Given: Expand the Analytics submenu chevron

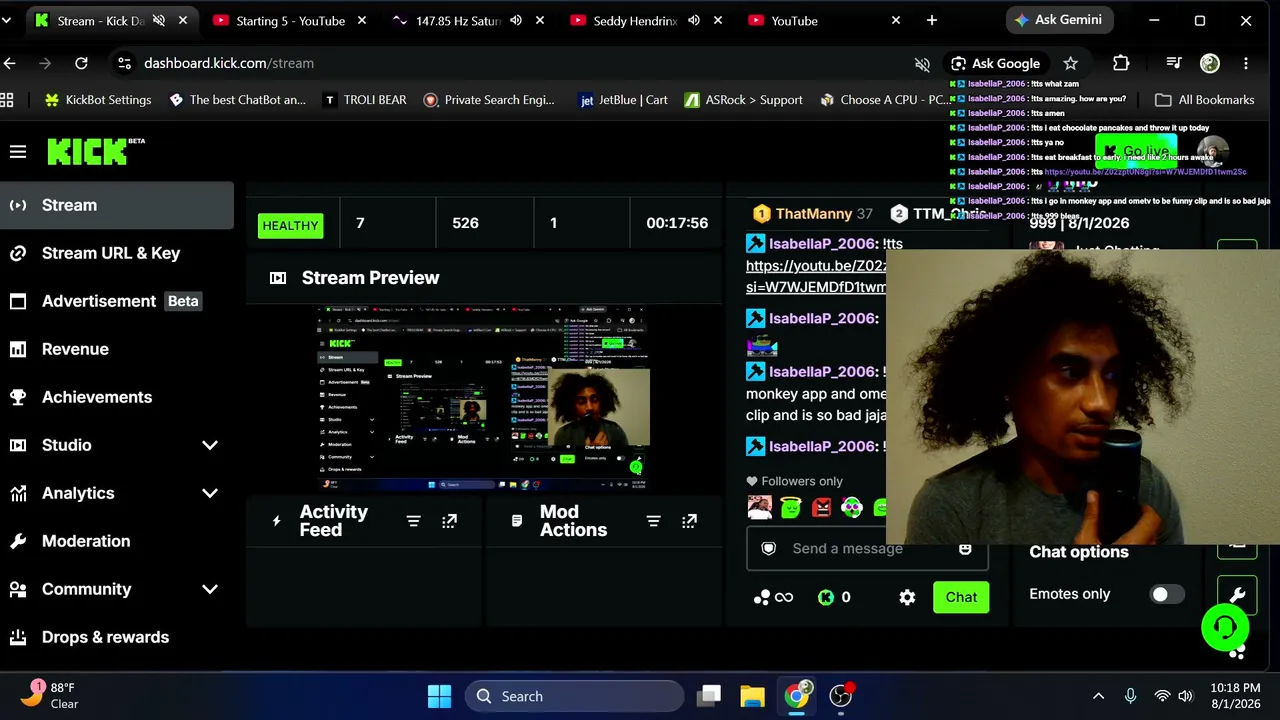Looking at the screenshot, I should (210, 493).
